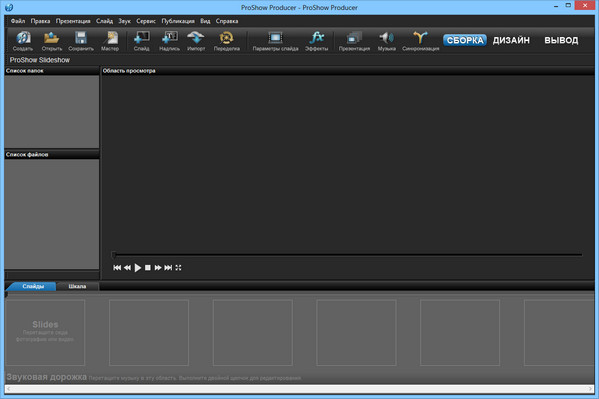Click the Синхронизация toolbar icon
Image resolution: width=599 pixels, height=399 pixels.
coord(420,41)
